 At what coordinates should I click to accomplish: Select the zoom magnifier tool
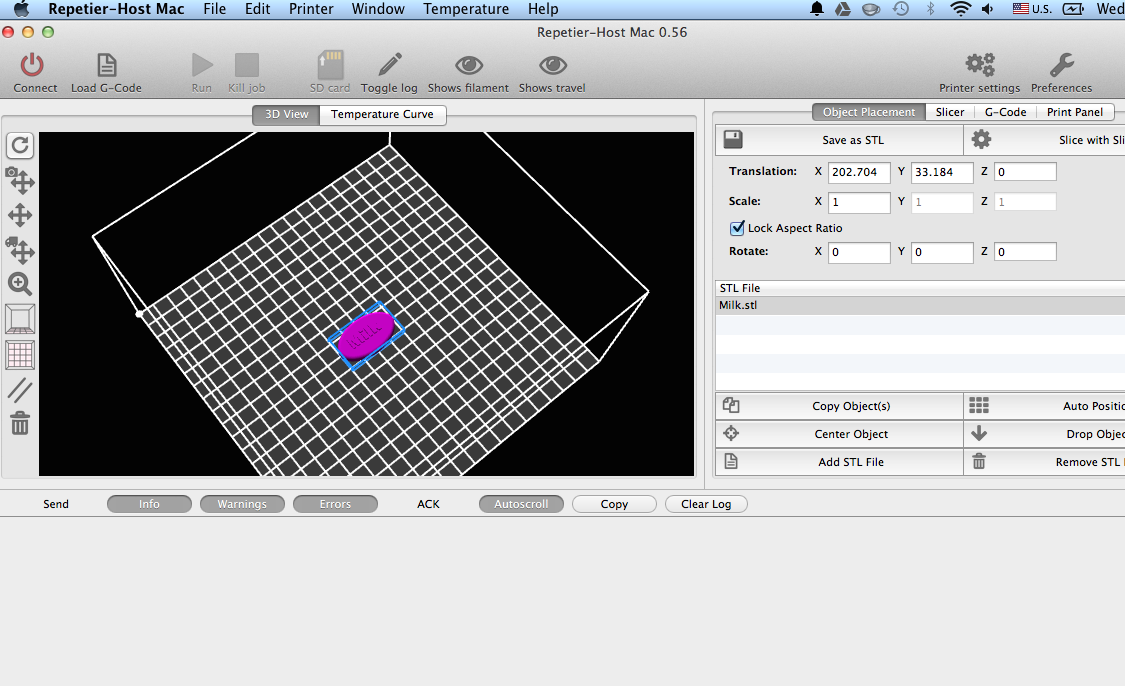click(20, 284)
